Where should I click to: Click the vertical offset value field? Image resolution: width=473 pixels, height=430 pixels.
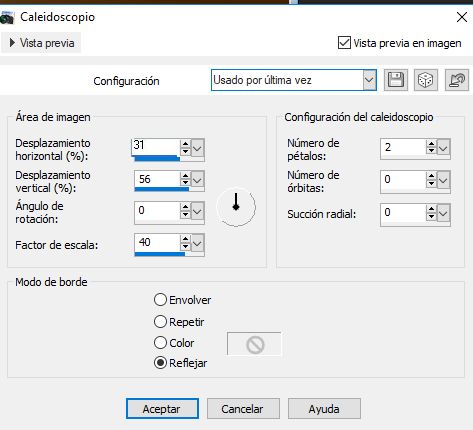click(157, 179)
